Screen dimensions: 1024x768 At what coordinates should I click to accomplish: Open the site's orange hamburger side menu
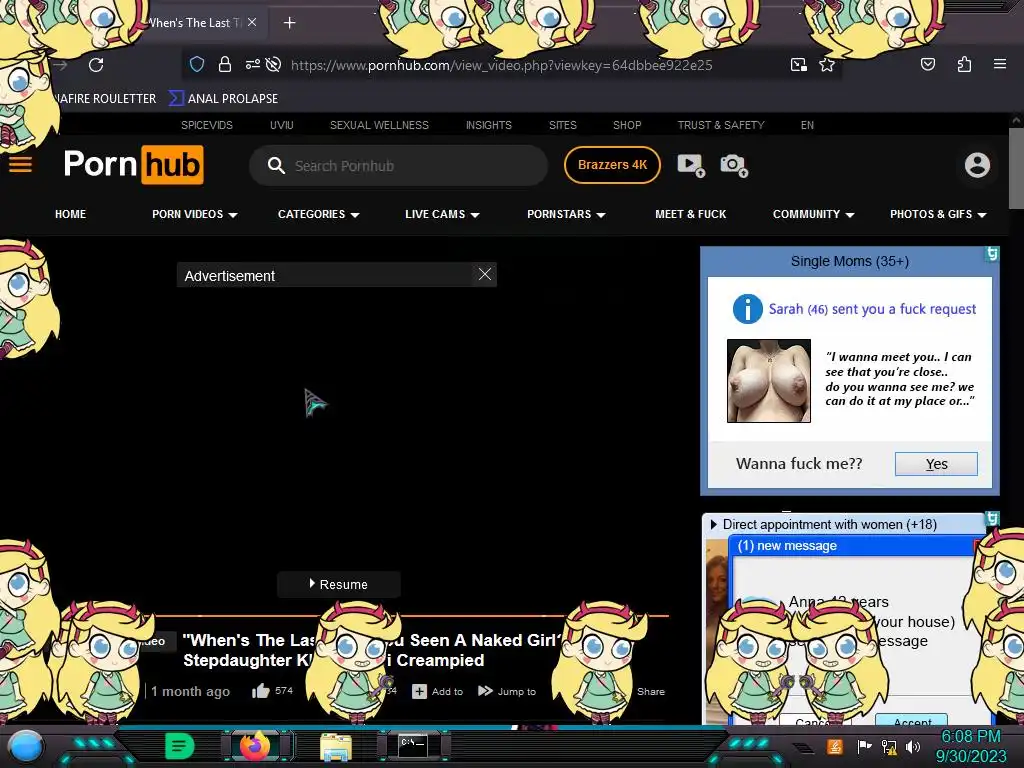point(20,164)
